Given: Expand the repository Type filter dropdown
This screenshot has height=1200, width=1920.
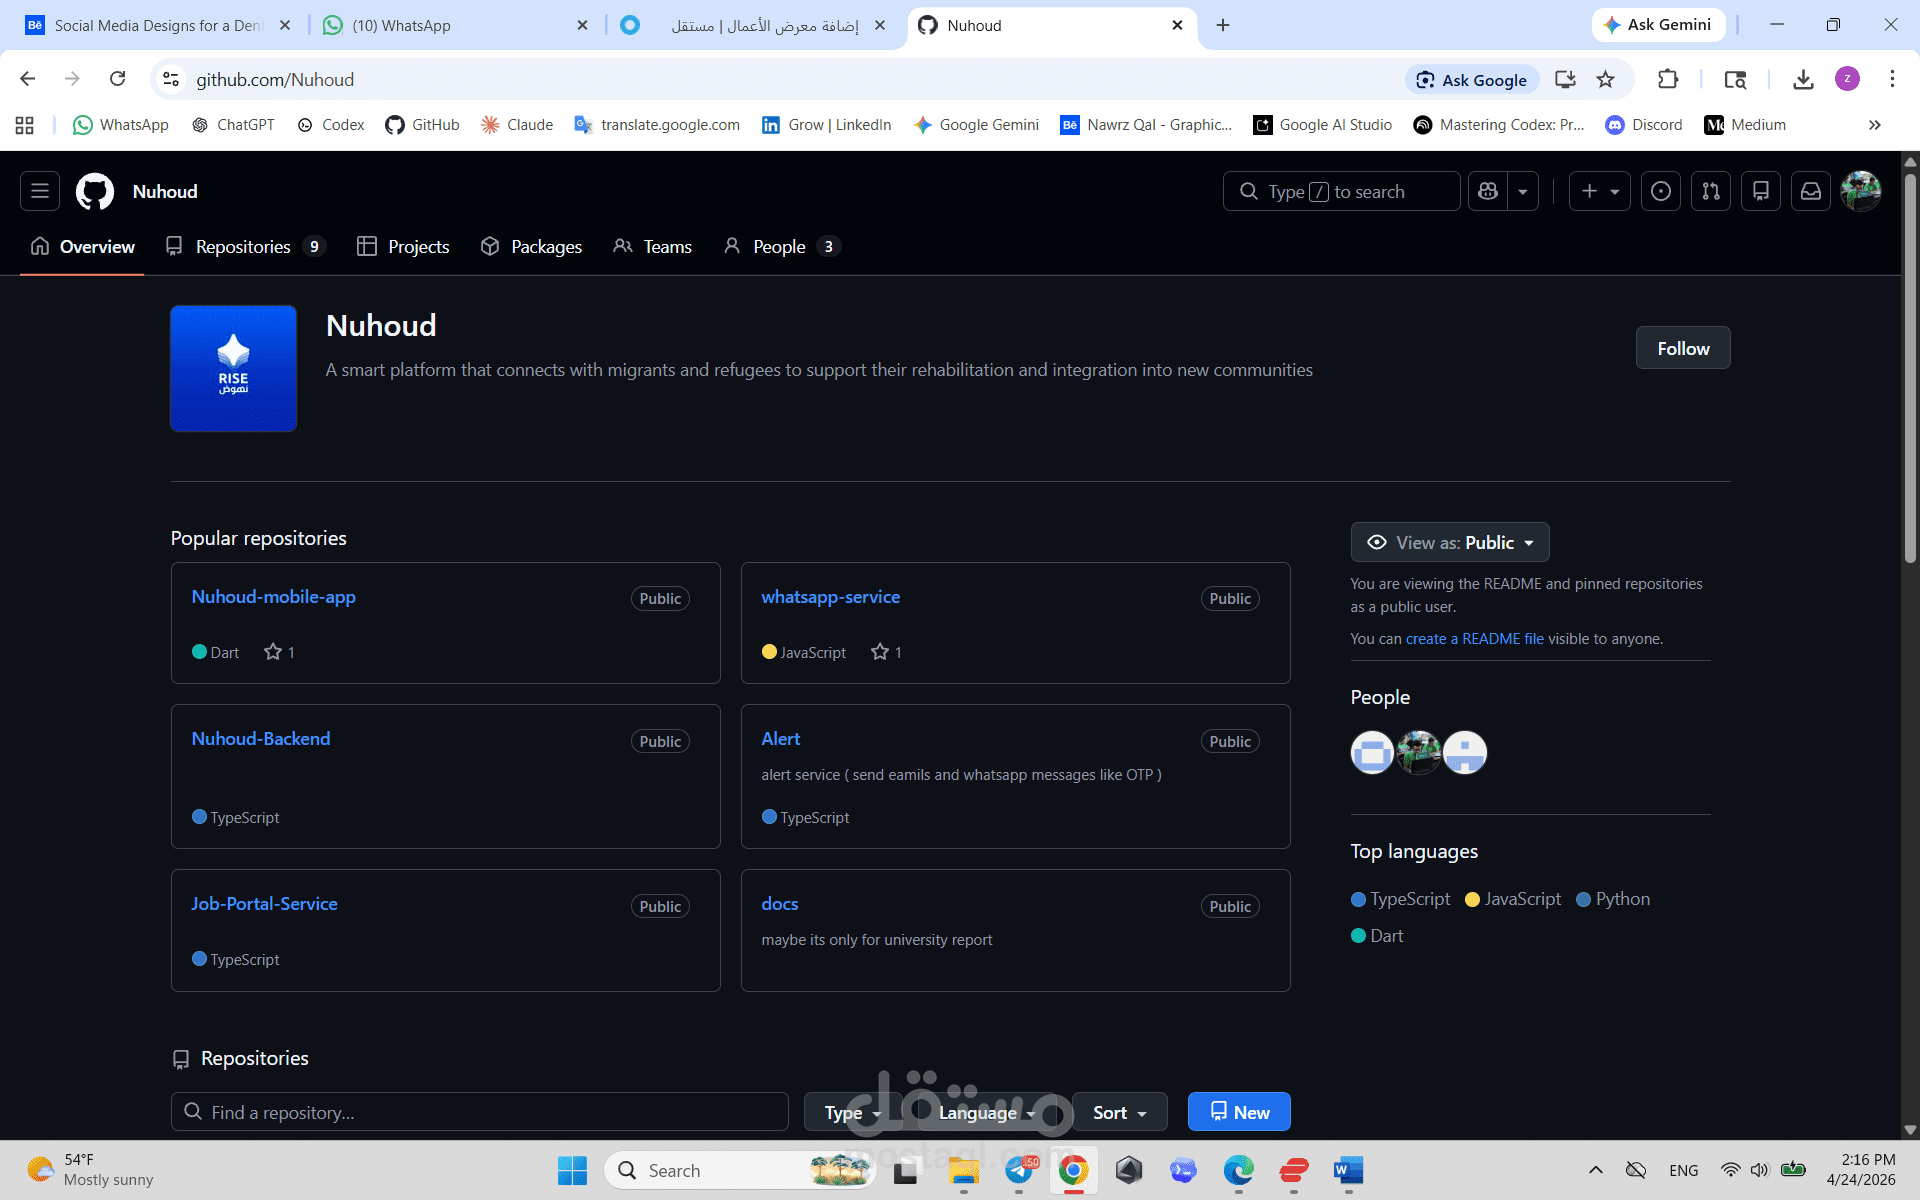Looking at the screenshot, I should [x=852, y=1112].
